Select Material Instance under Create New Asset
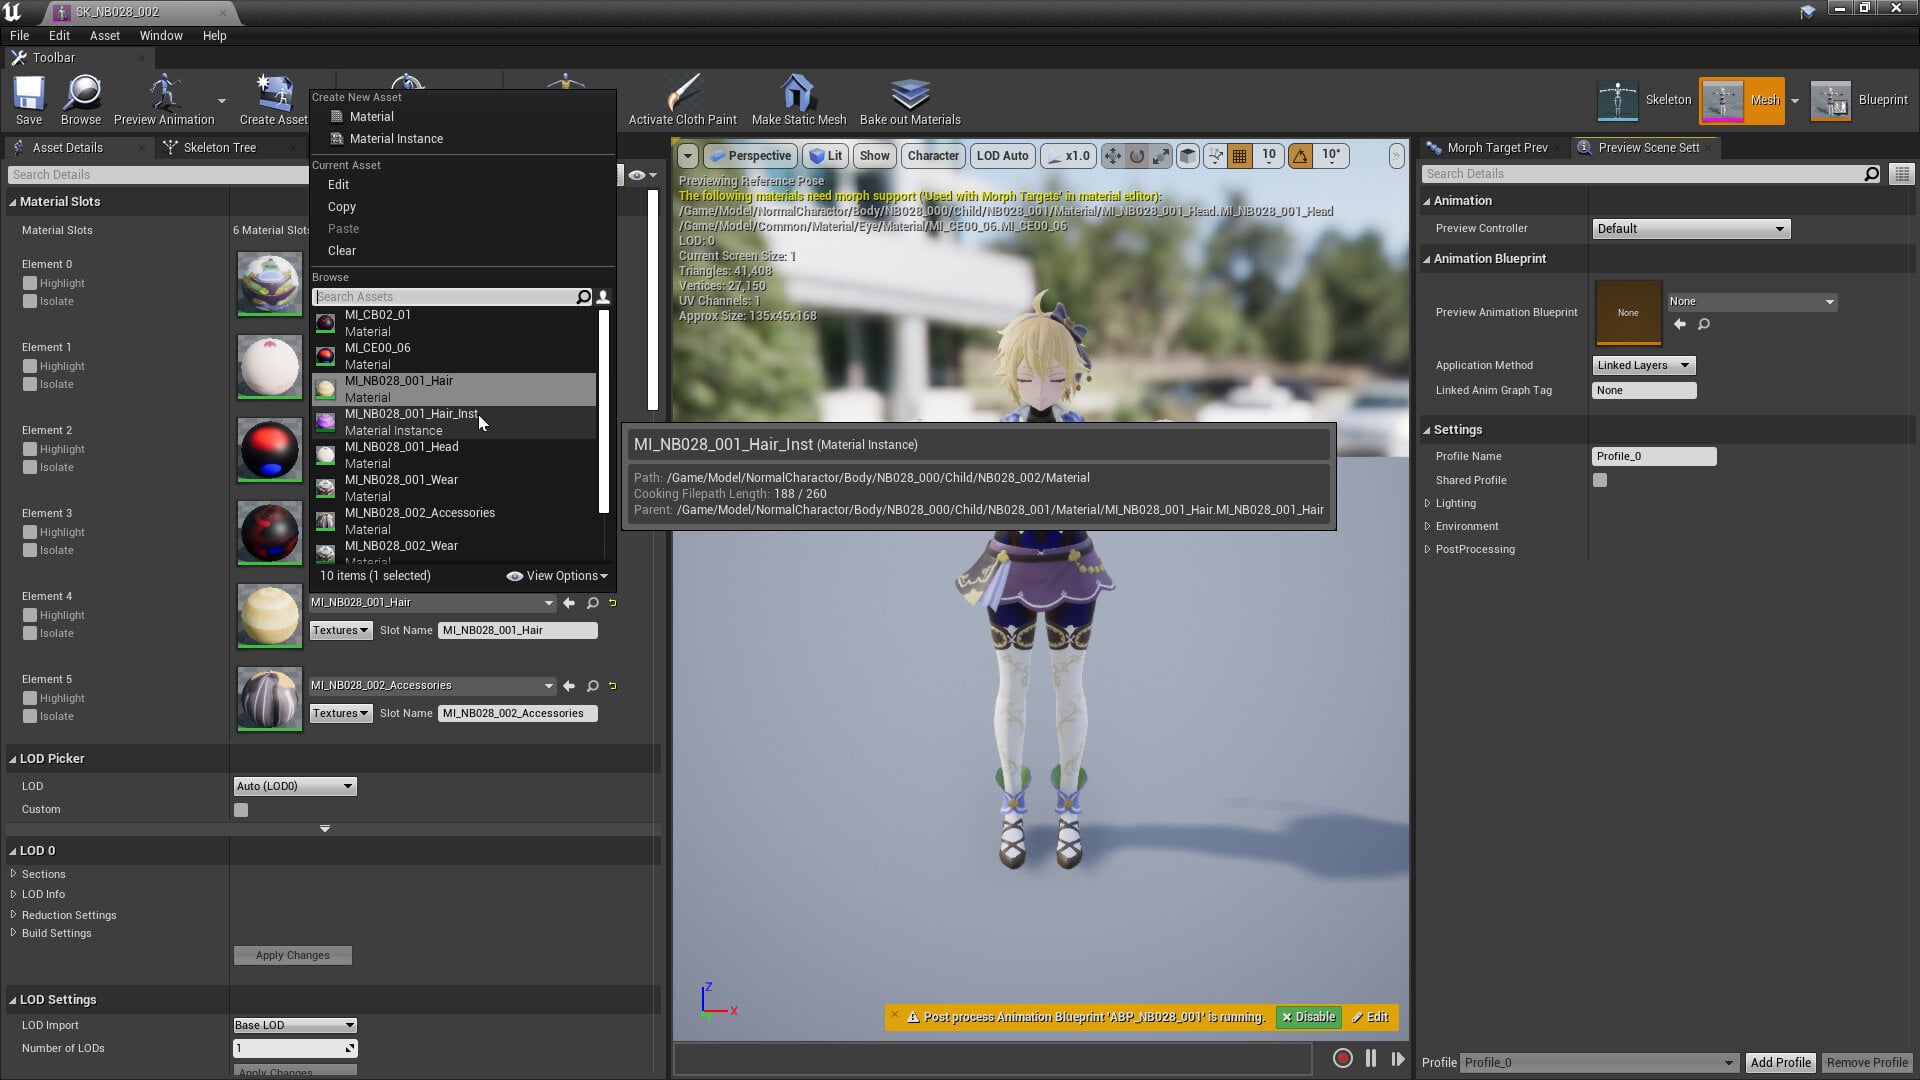Image resolution: width=1920 pixels, height=1080 pixels. (396, 139)
